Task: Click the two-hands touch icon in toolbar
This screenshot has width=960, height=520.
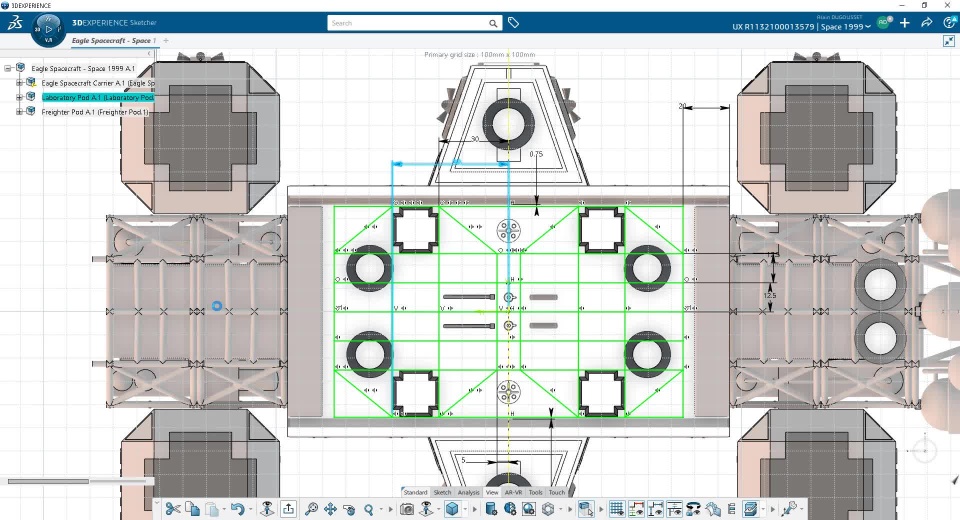Action: pyautogui.click(x=713, y=509)
